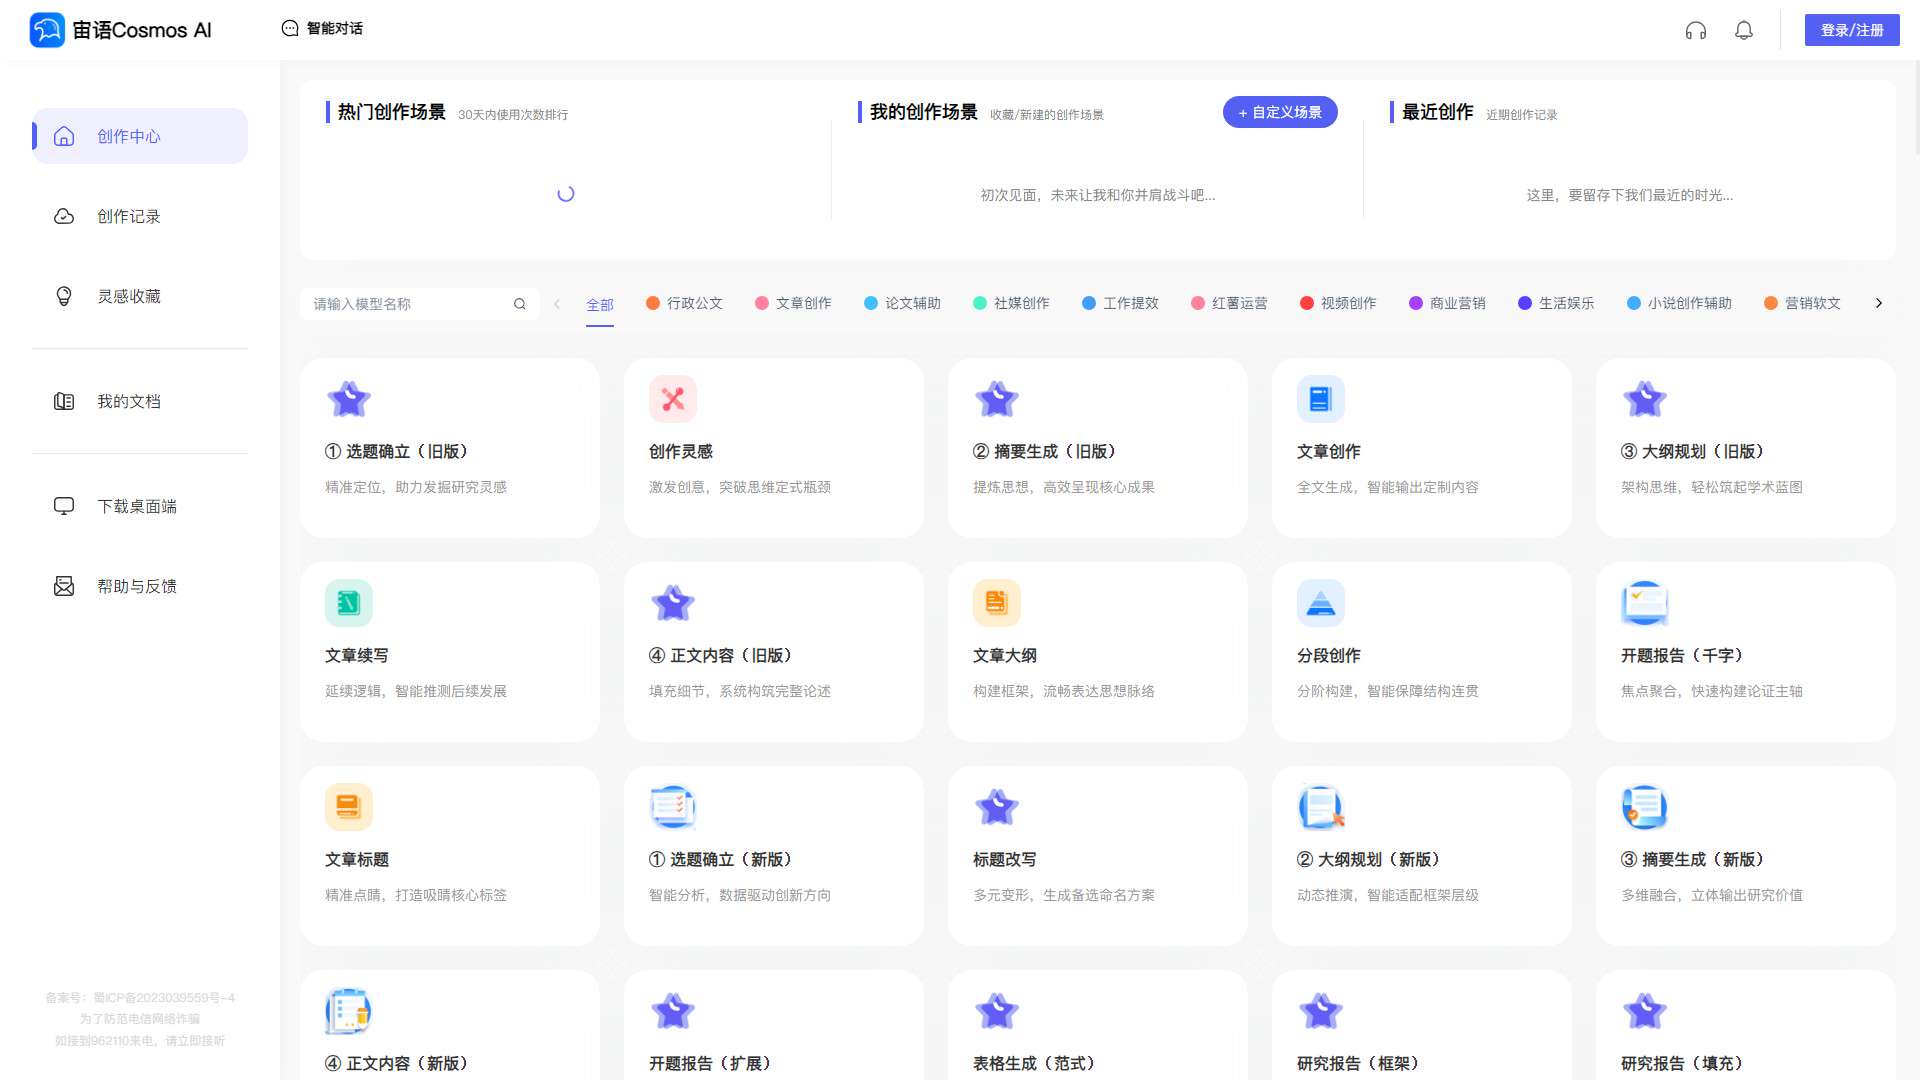1920x1080 pixels.
Task: Select the 营销软文 category tab
Action: (1802, 303)
